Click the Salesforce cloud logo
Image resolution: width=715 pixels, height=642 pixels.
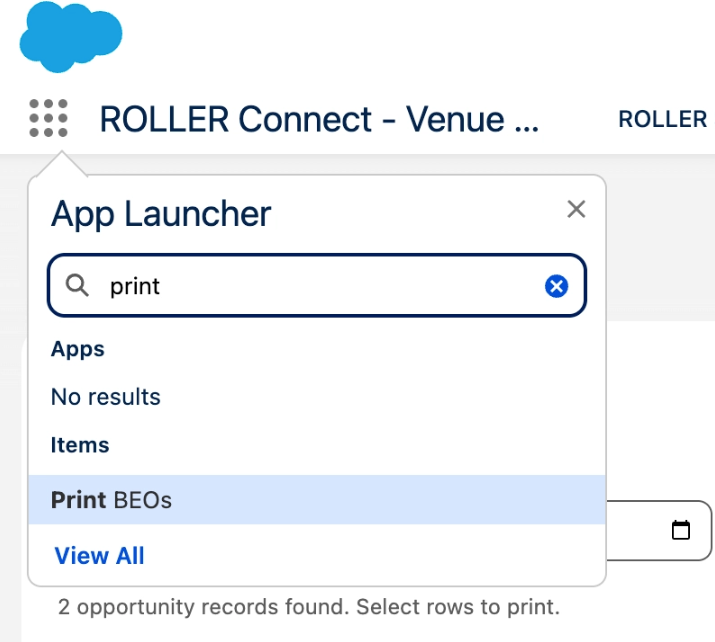[x=71, y=37]
